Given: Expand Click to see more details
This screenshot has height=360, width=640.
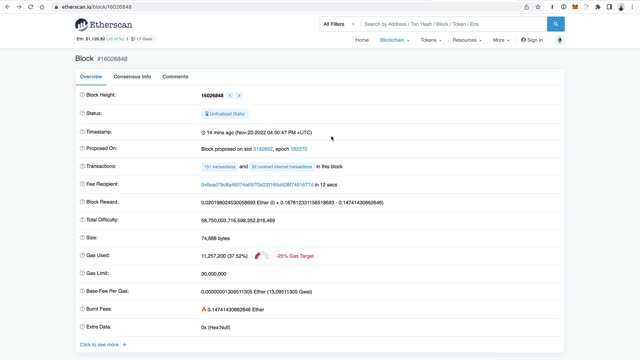Looking at the screenshot, I should pyautogui.click(x=103, y=344).
